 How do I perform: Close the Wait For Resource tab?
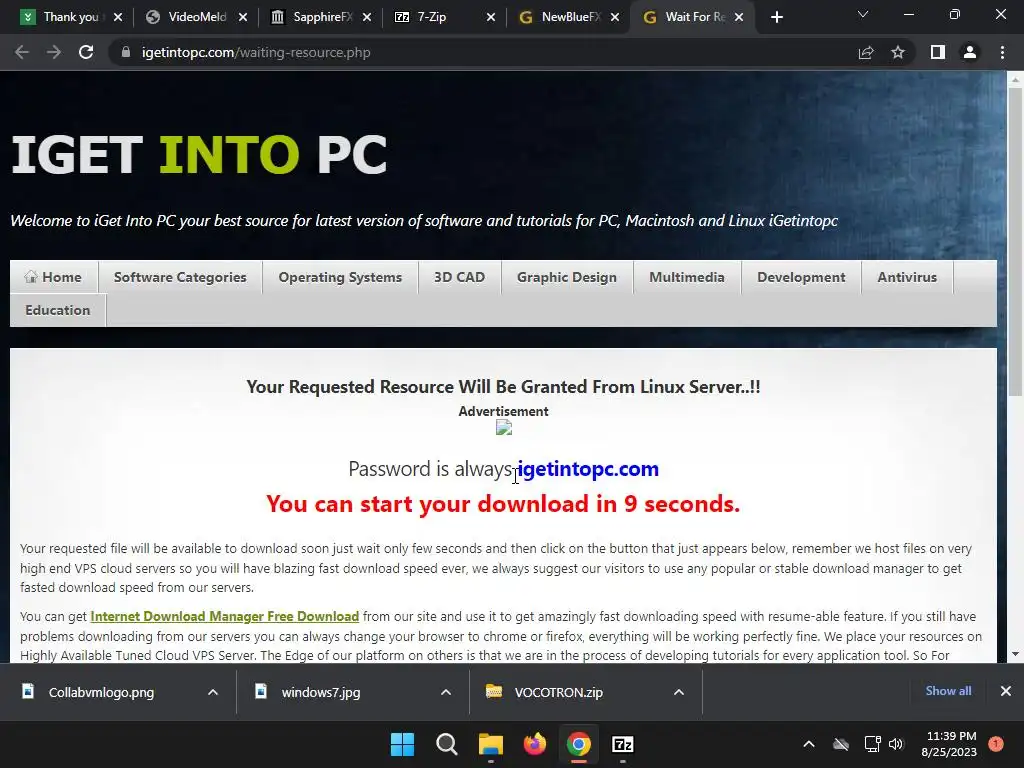[739, 17]
